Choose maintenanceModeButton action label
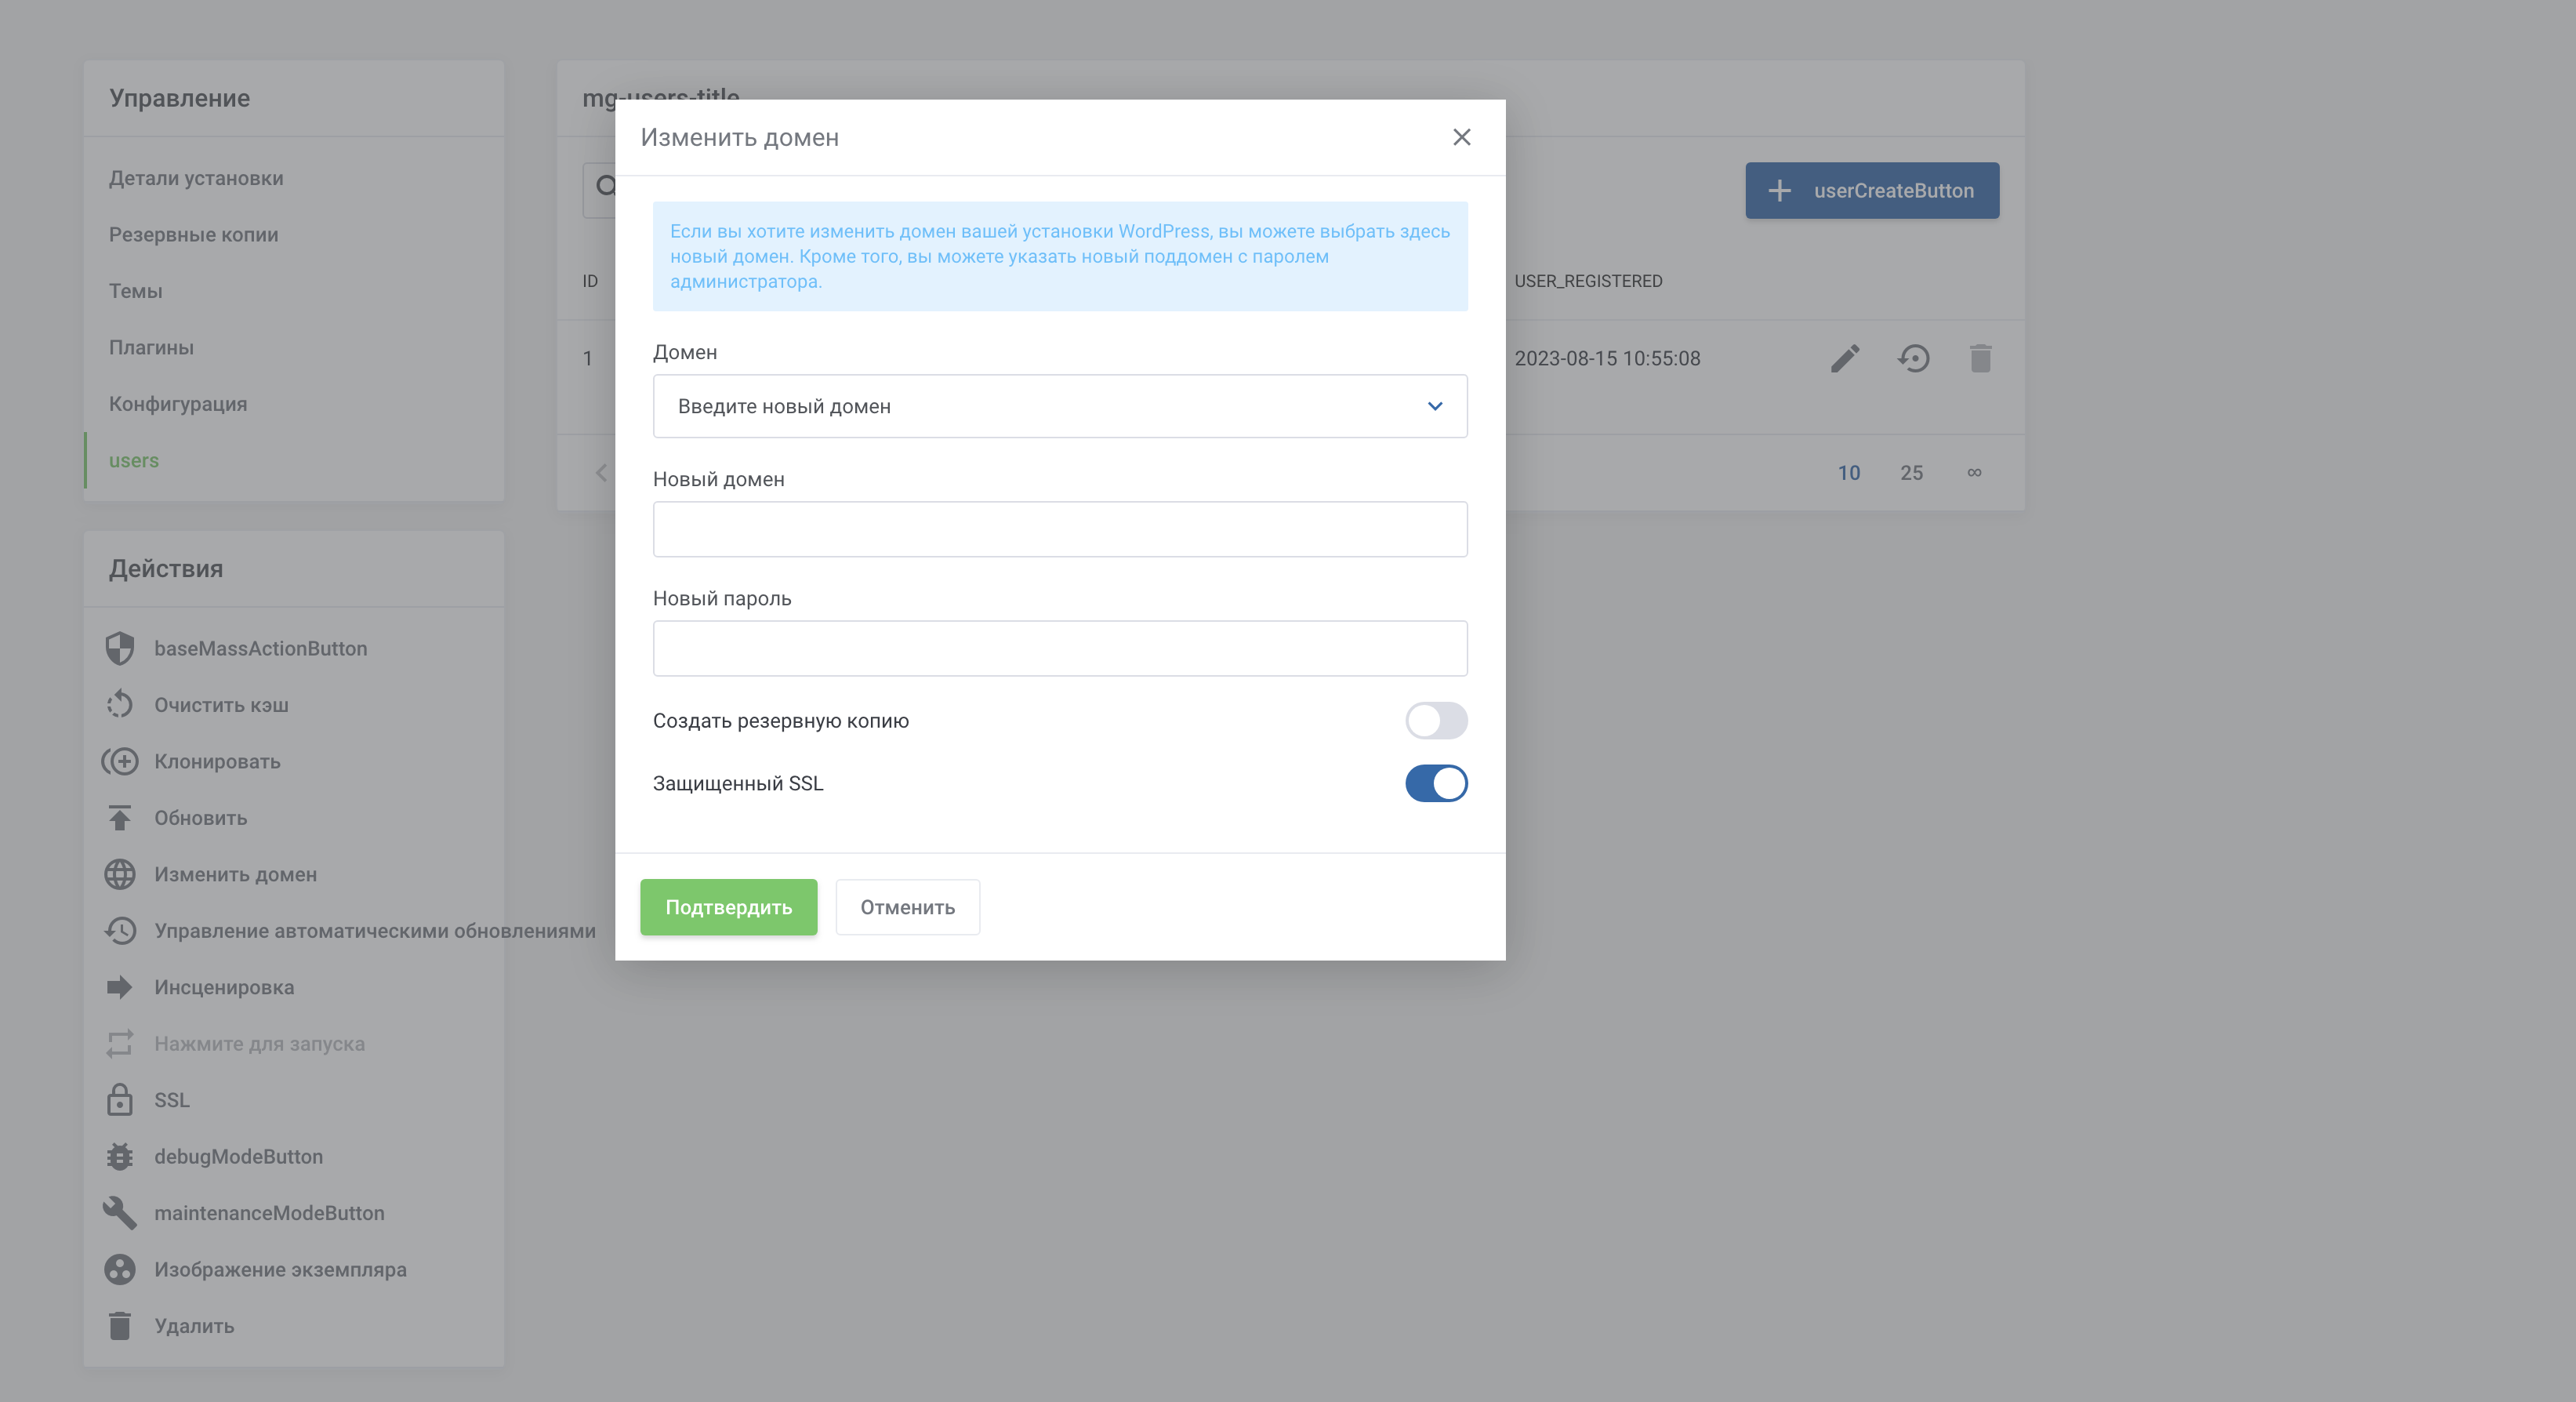Image resolution: width=2576 pixels, height=1402 pixels. click(x=269, y=1212)
